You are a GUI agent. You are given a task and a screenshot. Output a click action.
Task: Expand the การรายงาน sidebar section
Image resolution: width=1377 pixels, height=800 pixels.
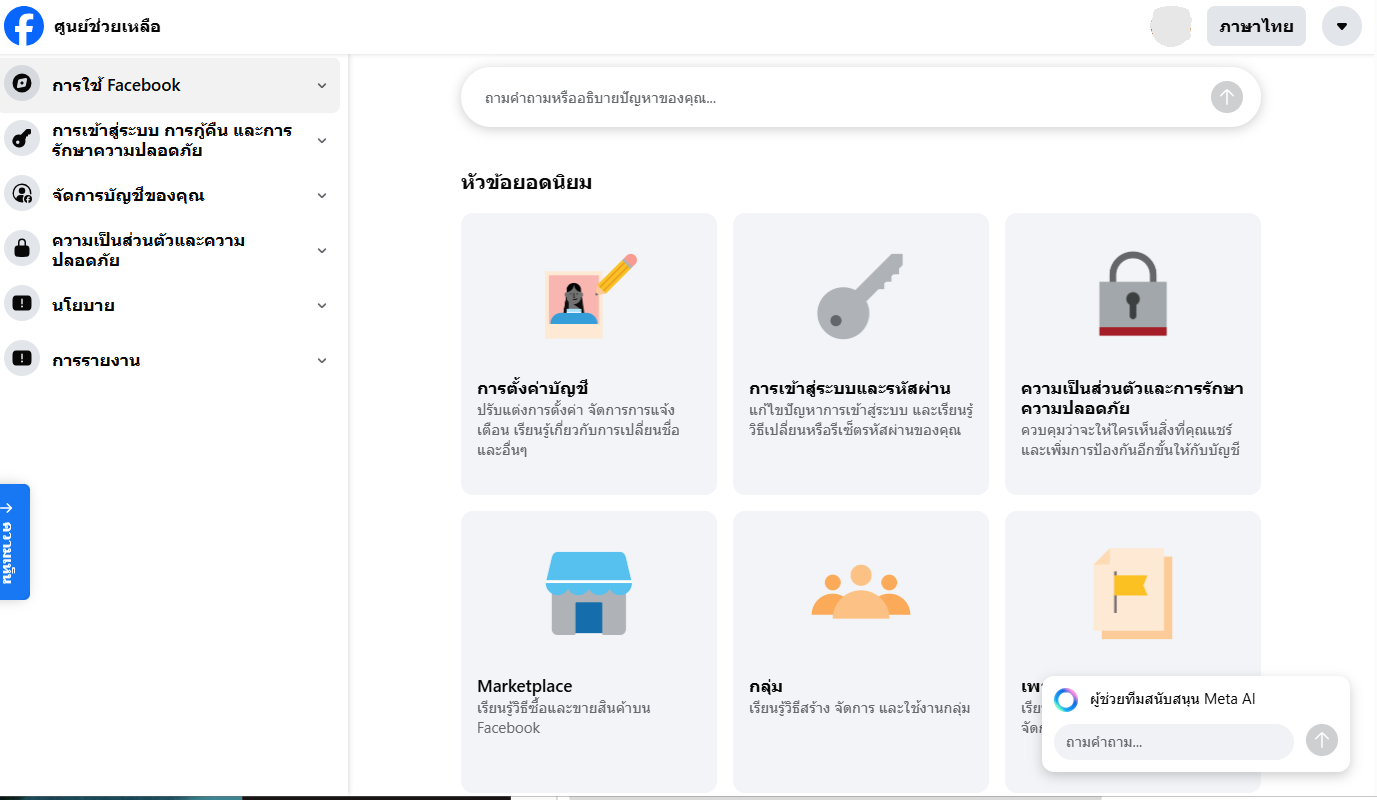point(322,360)
